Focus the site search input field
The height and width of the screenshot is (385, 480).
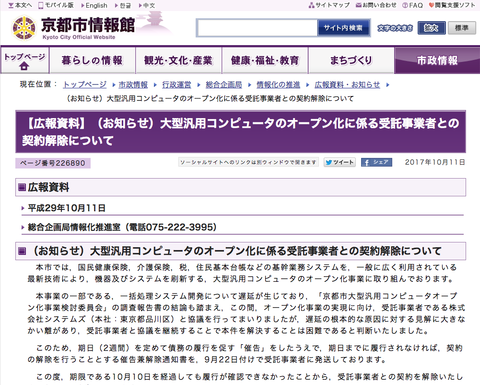257,28
